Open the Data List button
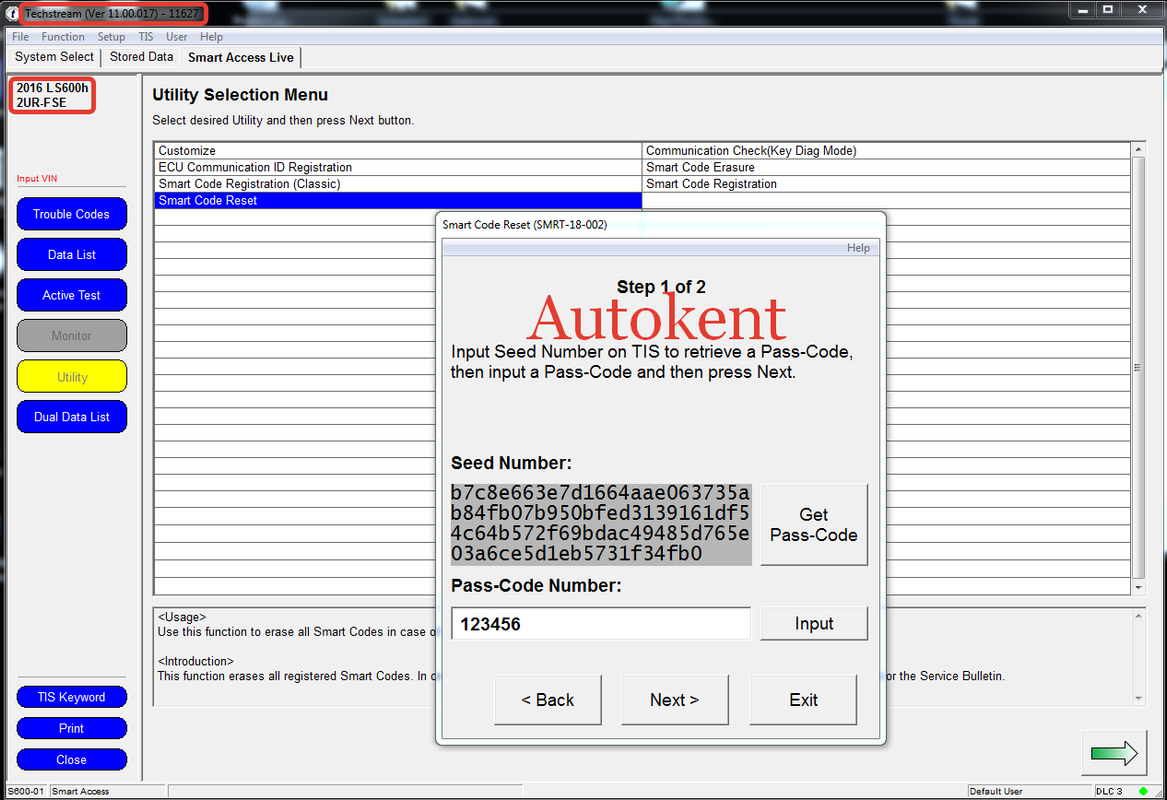This screenshot has height=800, width=1167. click(71, 255)
